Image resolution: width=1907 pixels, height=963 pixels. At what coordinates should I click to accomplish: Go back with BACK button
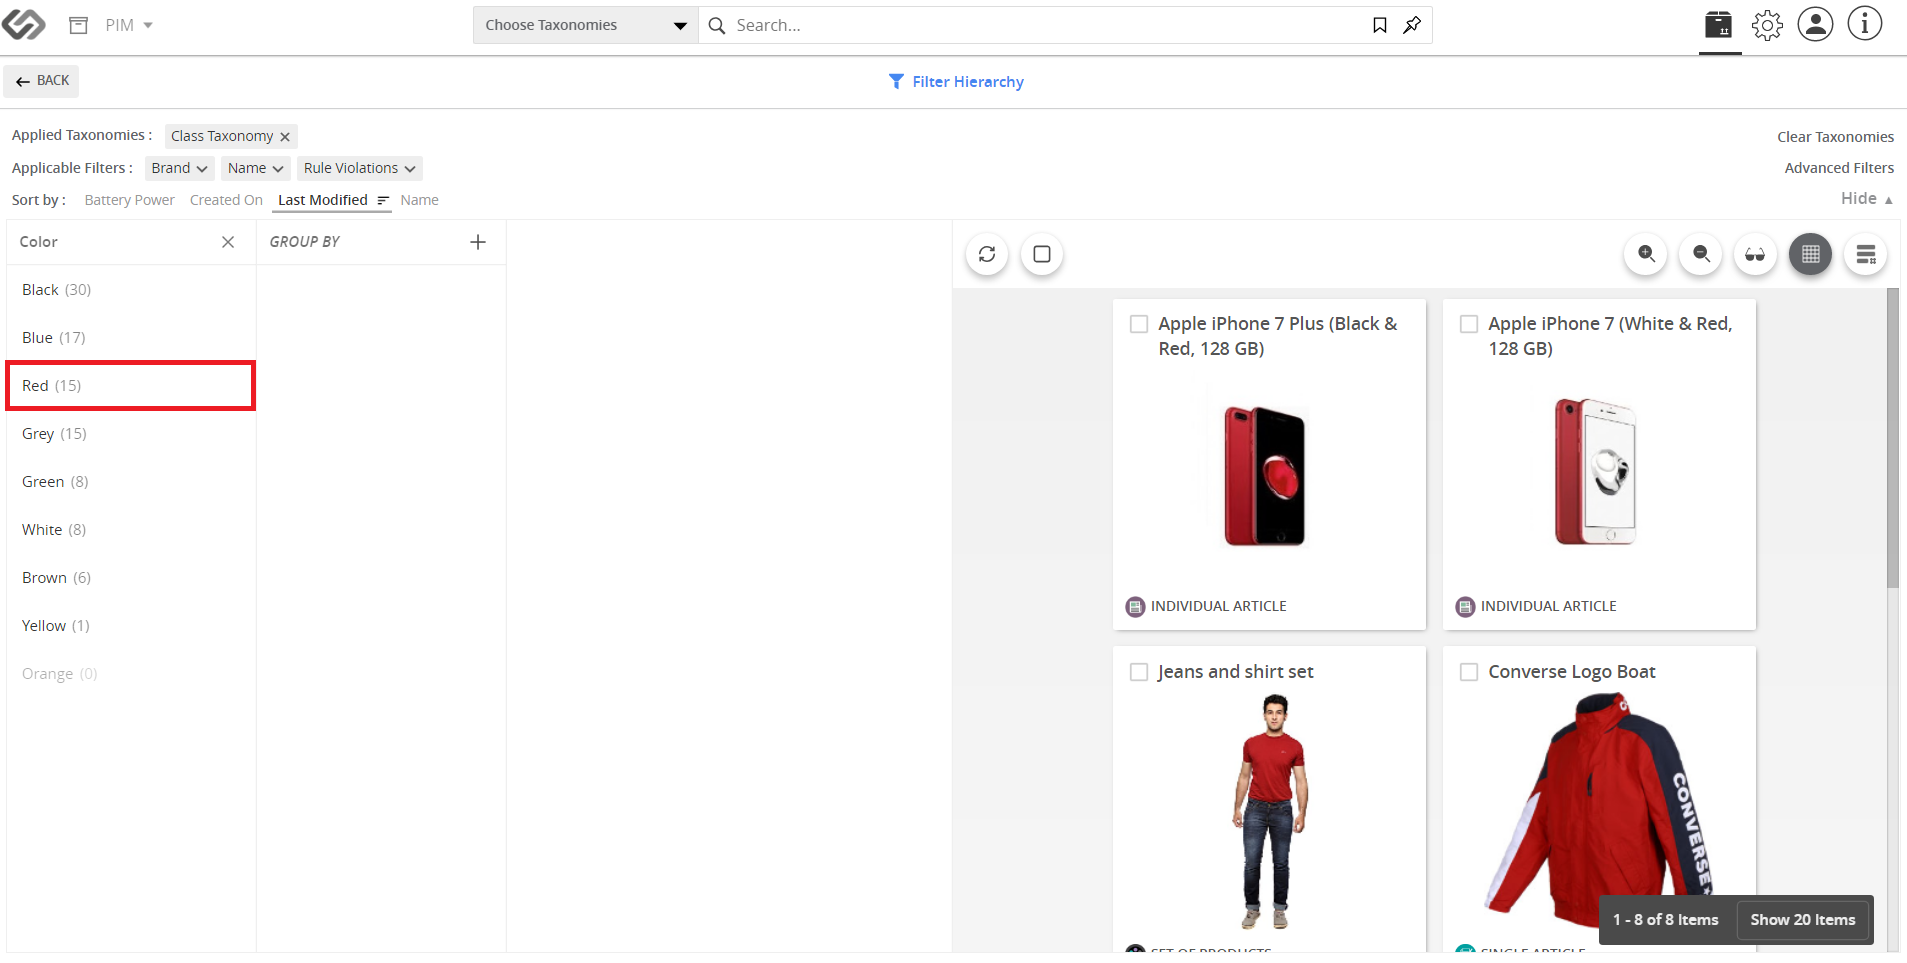(42, 81)
